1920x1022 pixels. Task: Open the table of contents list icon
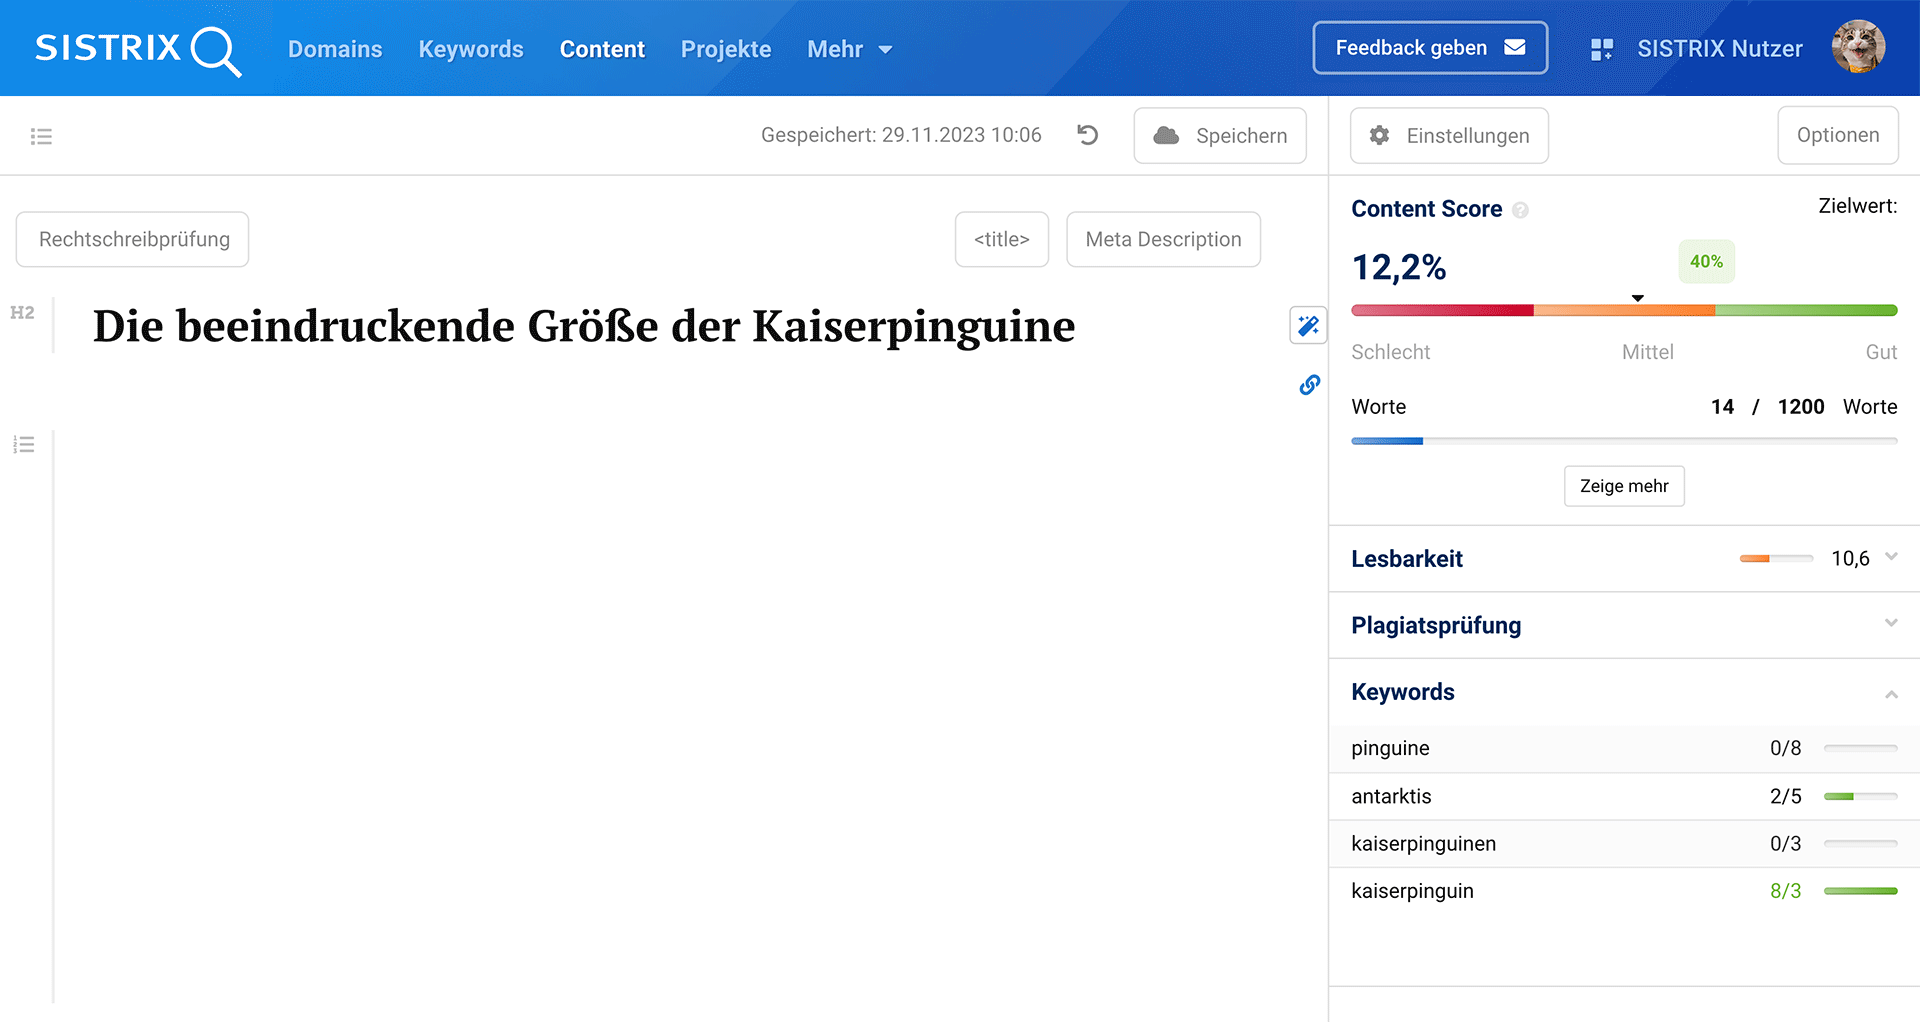[41, 136]
